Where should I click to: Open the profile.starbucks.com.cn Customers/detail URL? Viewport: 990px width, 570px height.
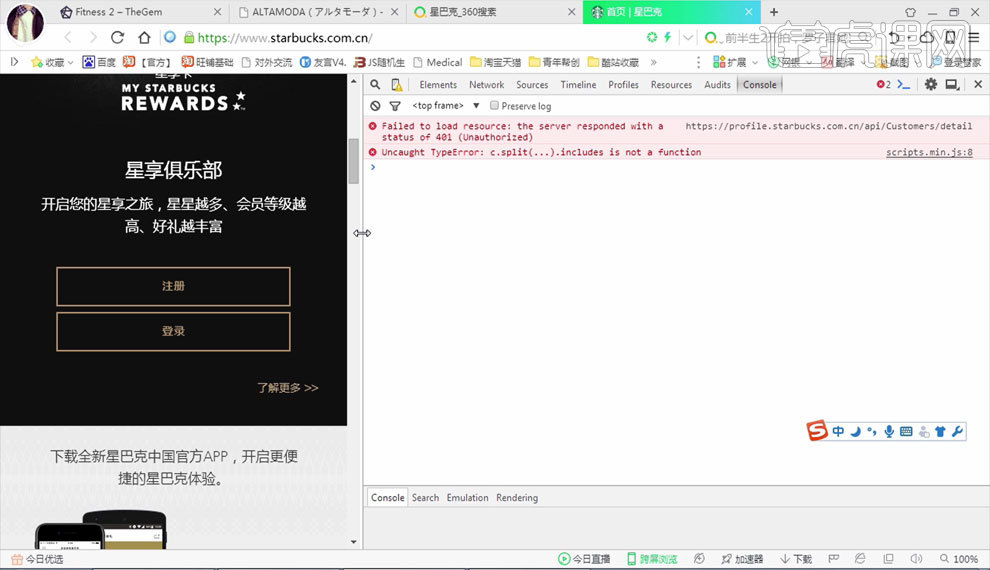pyautogui.click(x=828, y=126)
